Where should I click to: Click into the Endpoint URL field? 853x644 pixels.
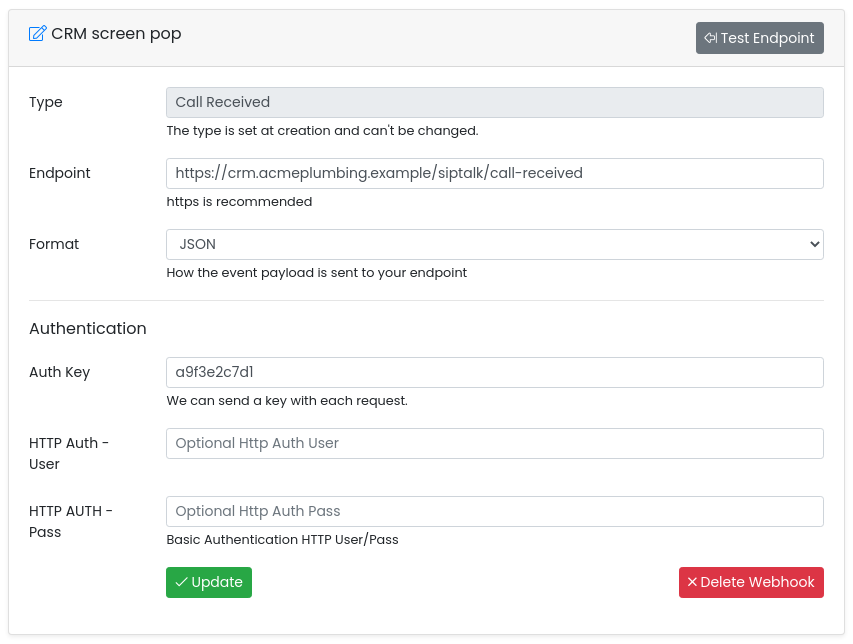(495, 174)
